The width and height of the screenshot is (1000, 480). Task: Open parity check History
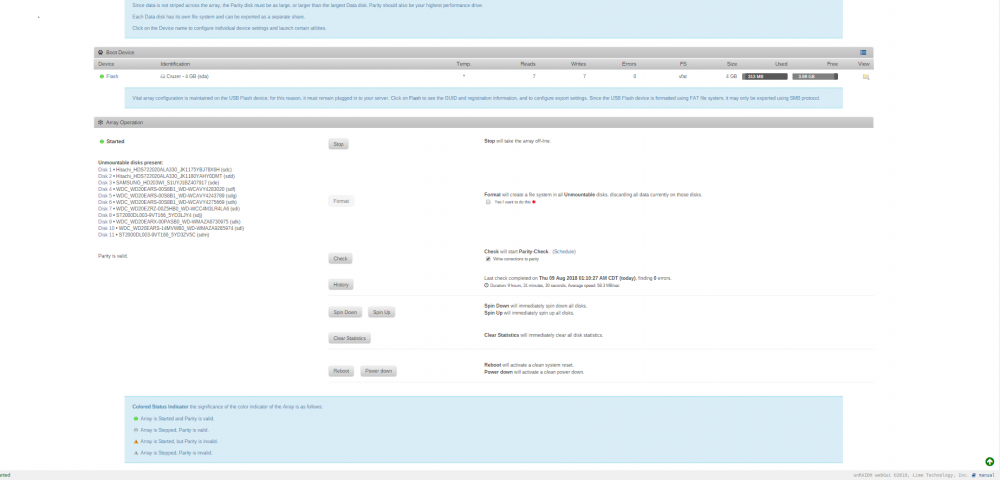pyautogui.click(x=341, y=285)
